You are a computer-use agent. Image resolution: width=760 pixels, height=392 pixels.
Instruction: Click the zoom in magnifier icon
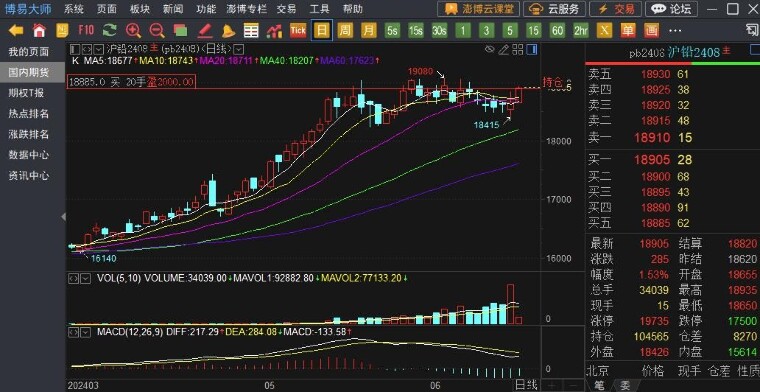pos(133,31)
